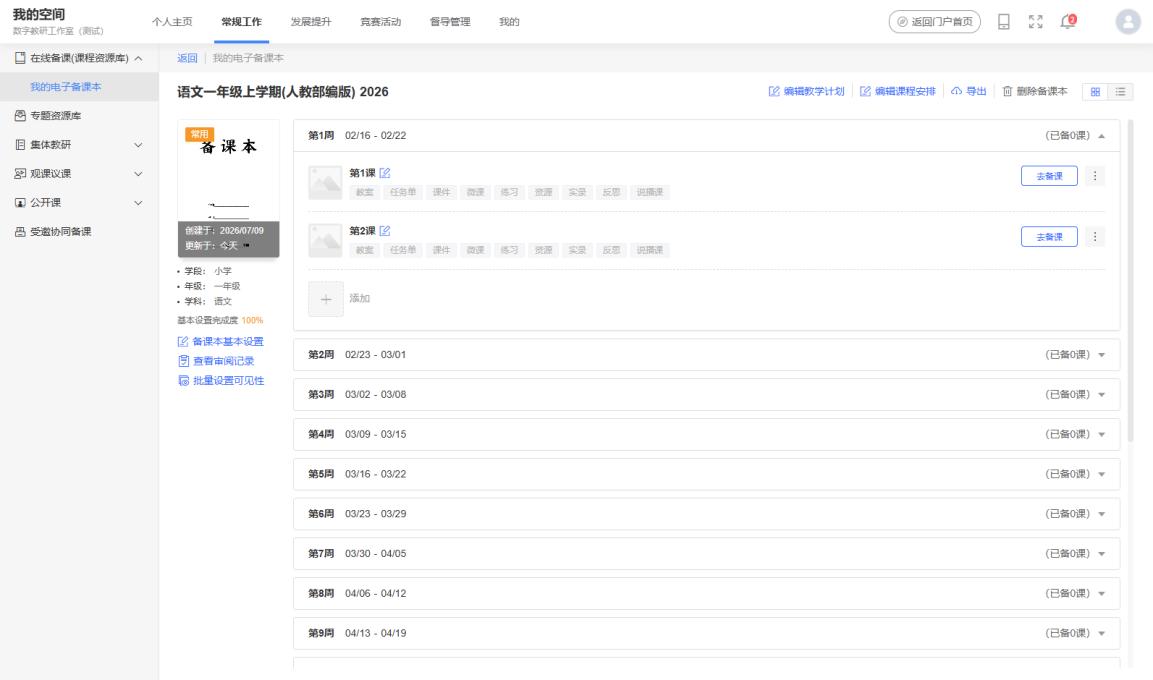The width and height of the screenshot is (1153, 680).
Task: Click the edit icon next to 第2课
Action: click(385, 231)
